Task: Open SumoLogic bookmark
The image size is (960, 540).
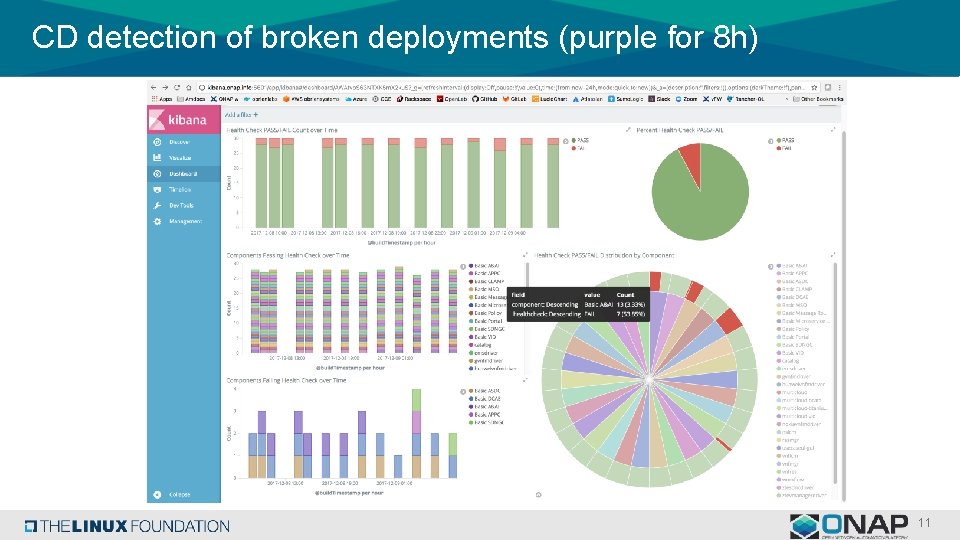Action: (626, 99)
